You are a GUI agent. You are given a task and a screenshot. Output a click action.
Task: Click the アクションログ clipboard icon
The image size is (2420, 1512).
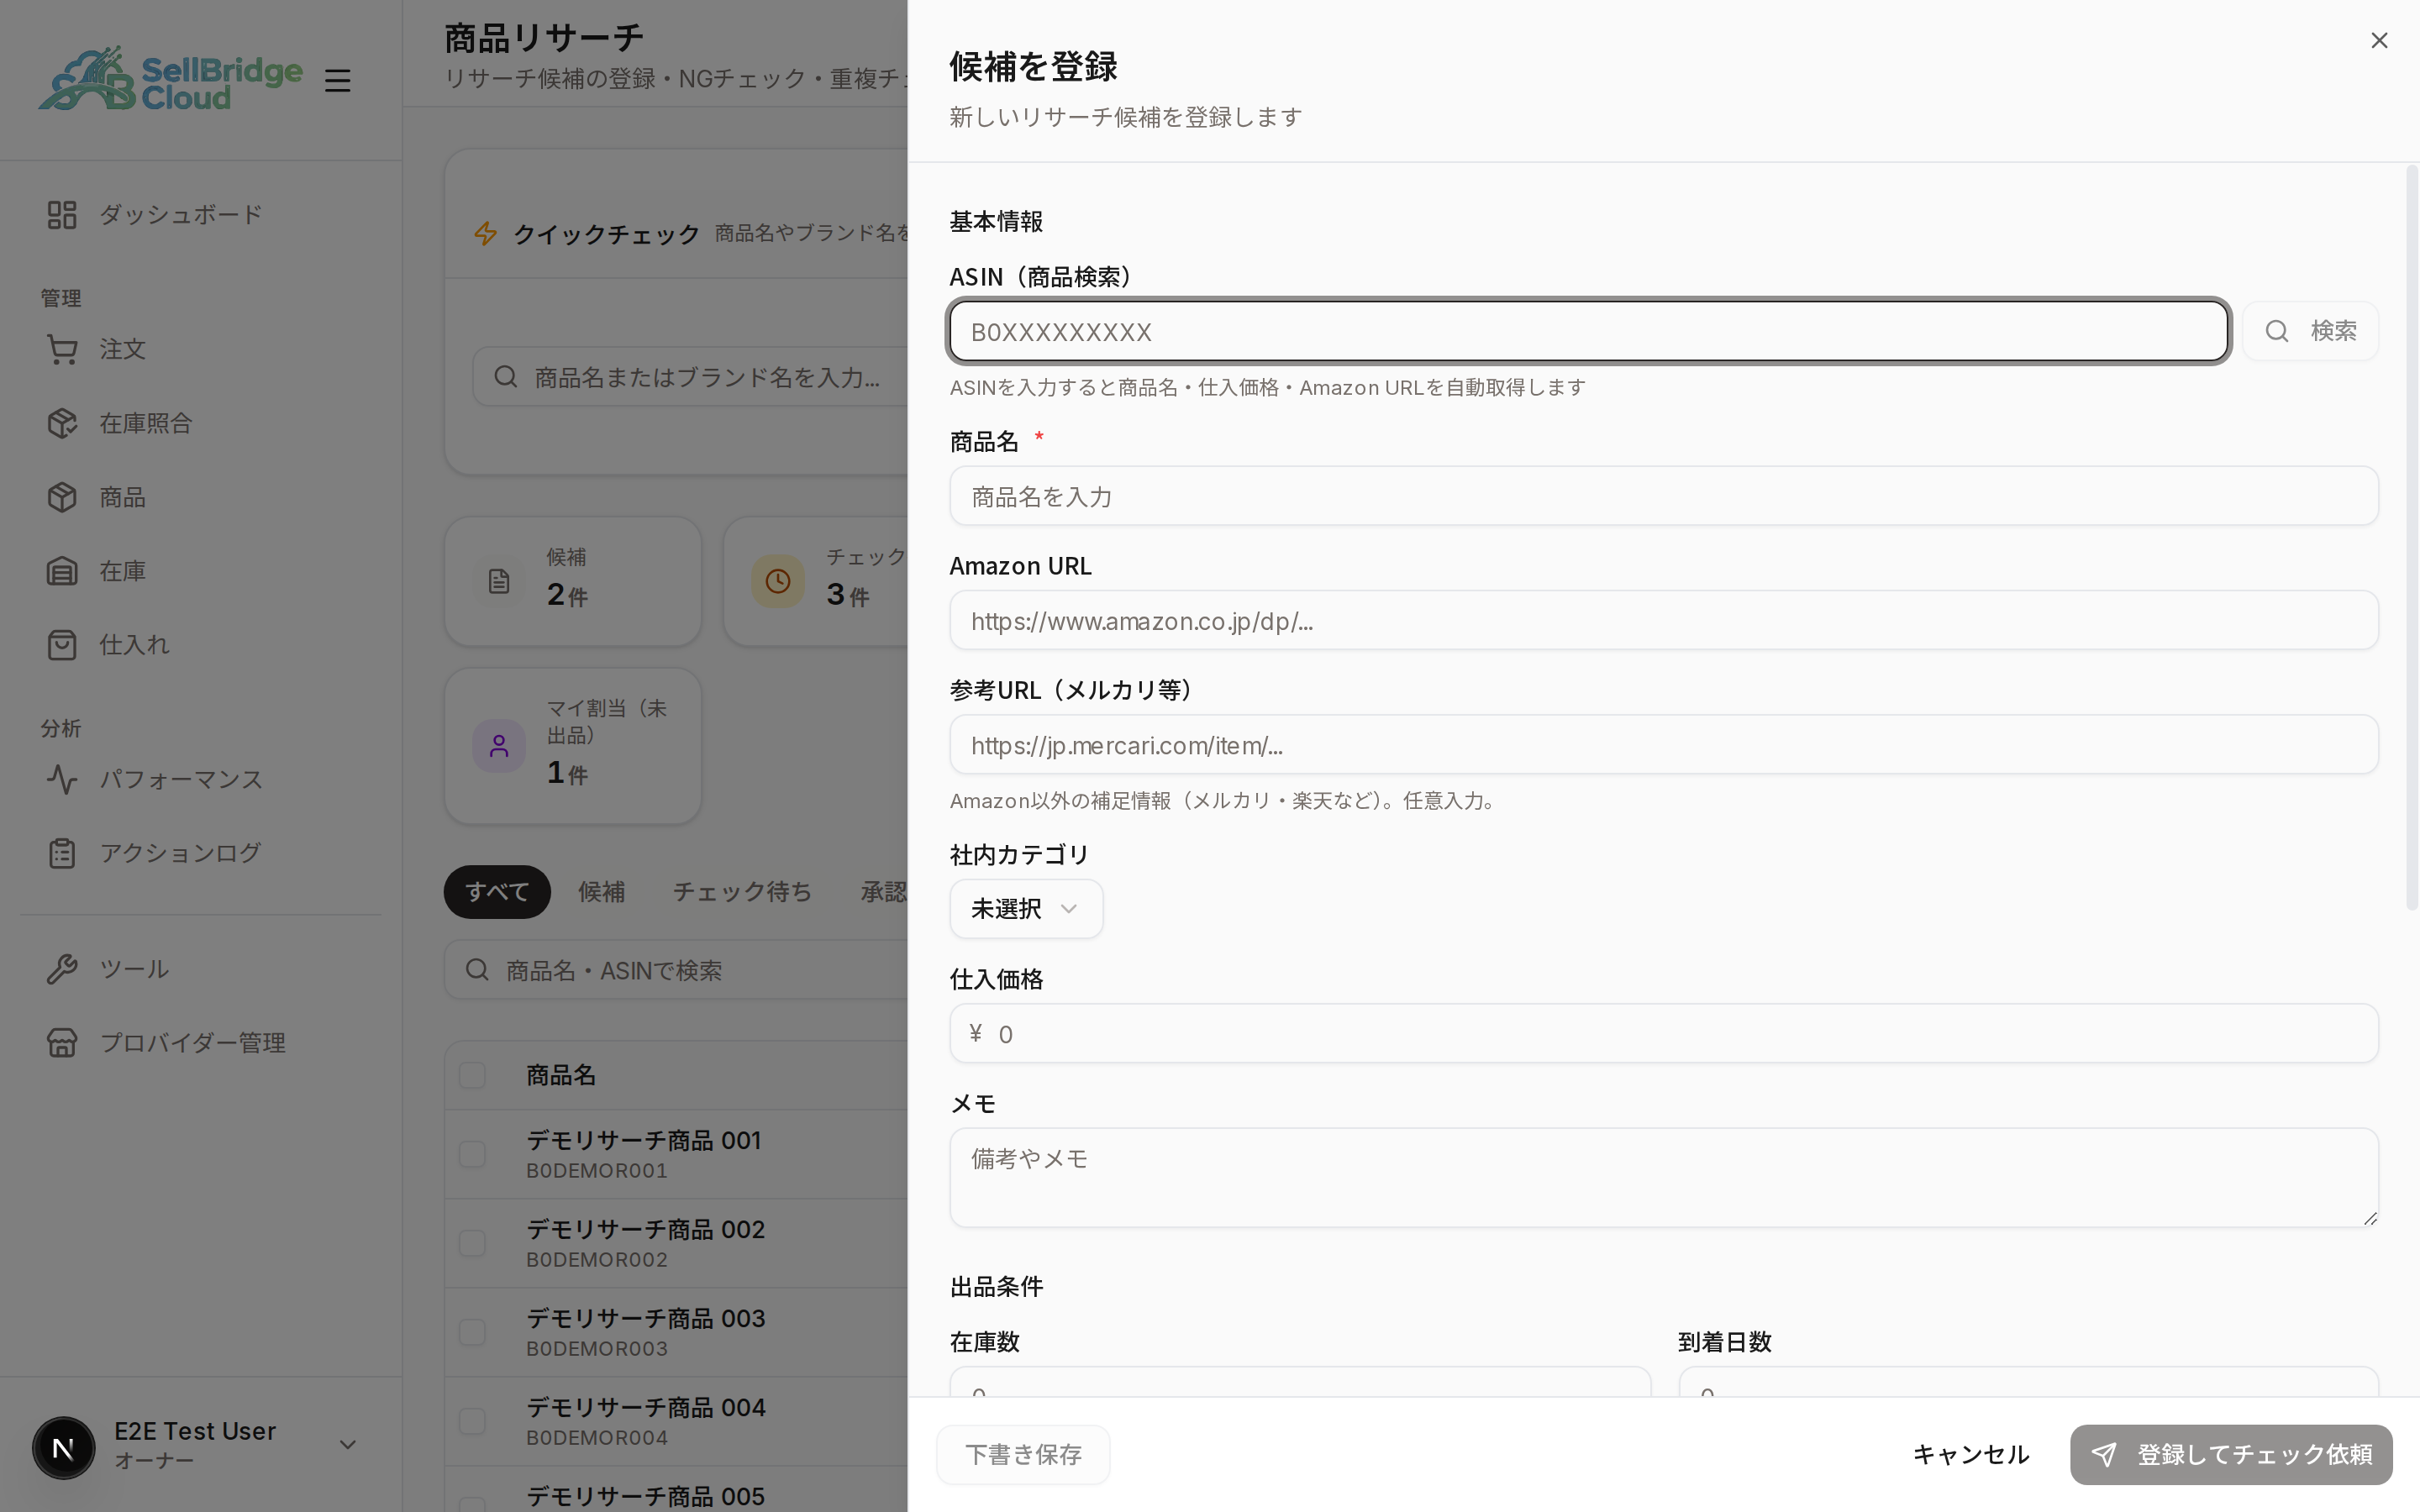(62, 853)
